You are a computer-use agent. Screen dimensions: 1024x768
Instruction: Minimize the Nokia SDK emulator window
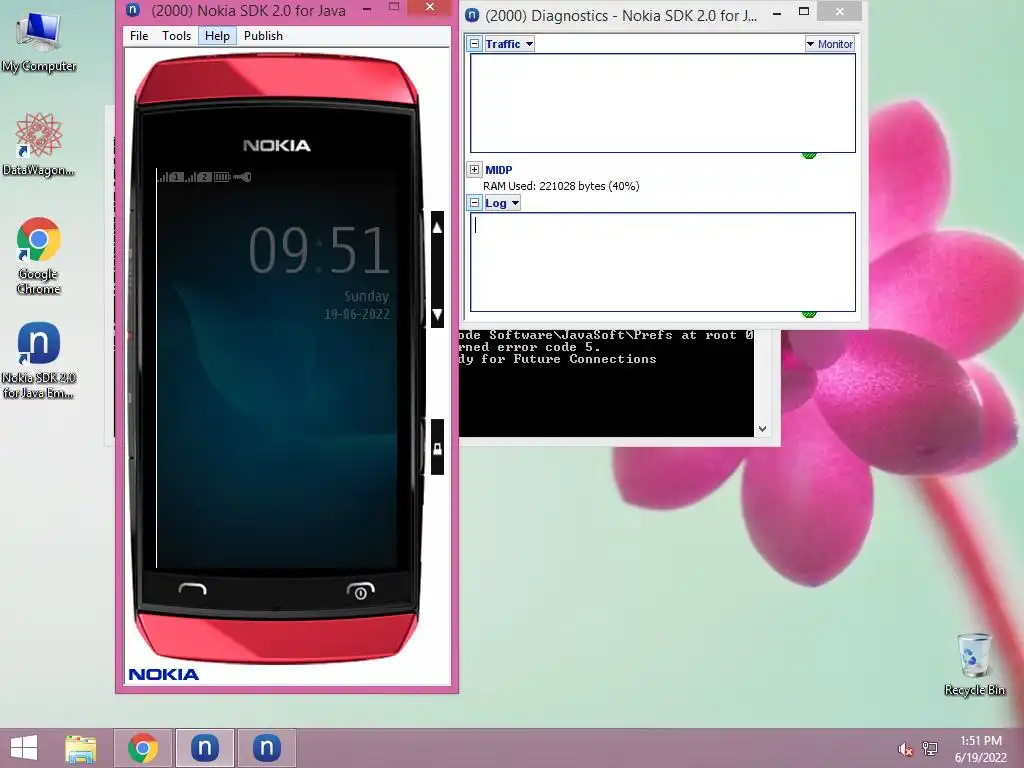point(367,8)
